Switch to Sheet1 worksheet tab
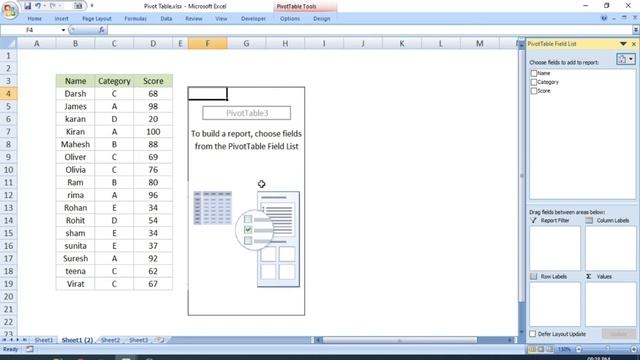The height and width of the screenshot is (360, 640). point(44,340)
